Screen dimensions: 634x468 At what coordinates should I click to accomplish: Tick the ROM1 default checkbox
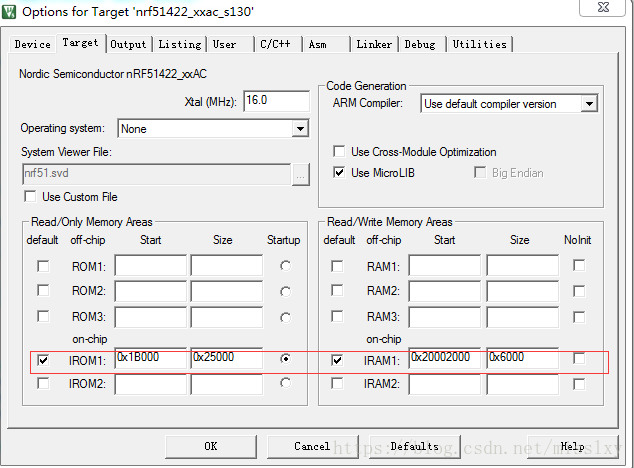[x=43, y=266]
